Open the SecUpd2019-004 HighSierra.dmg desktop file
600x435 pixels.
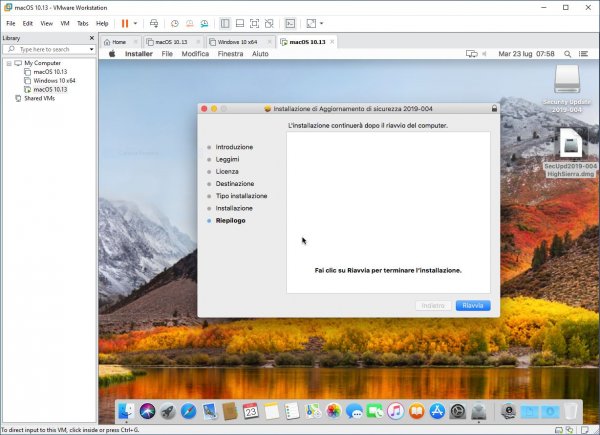point(571,142)
